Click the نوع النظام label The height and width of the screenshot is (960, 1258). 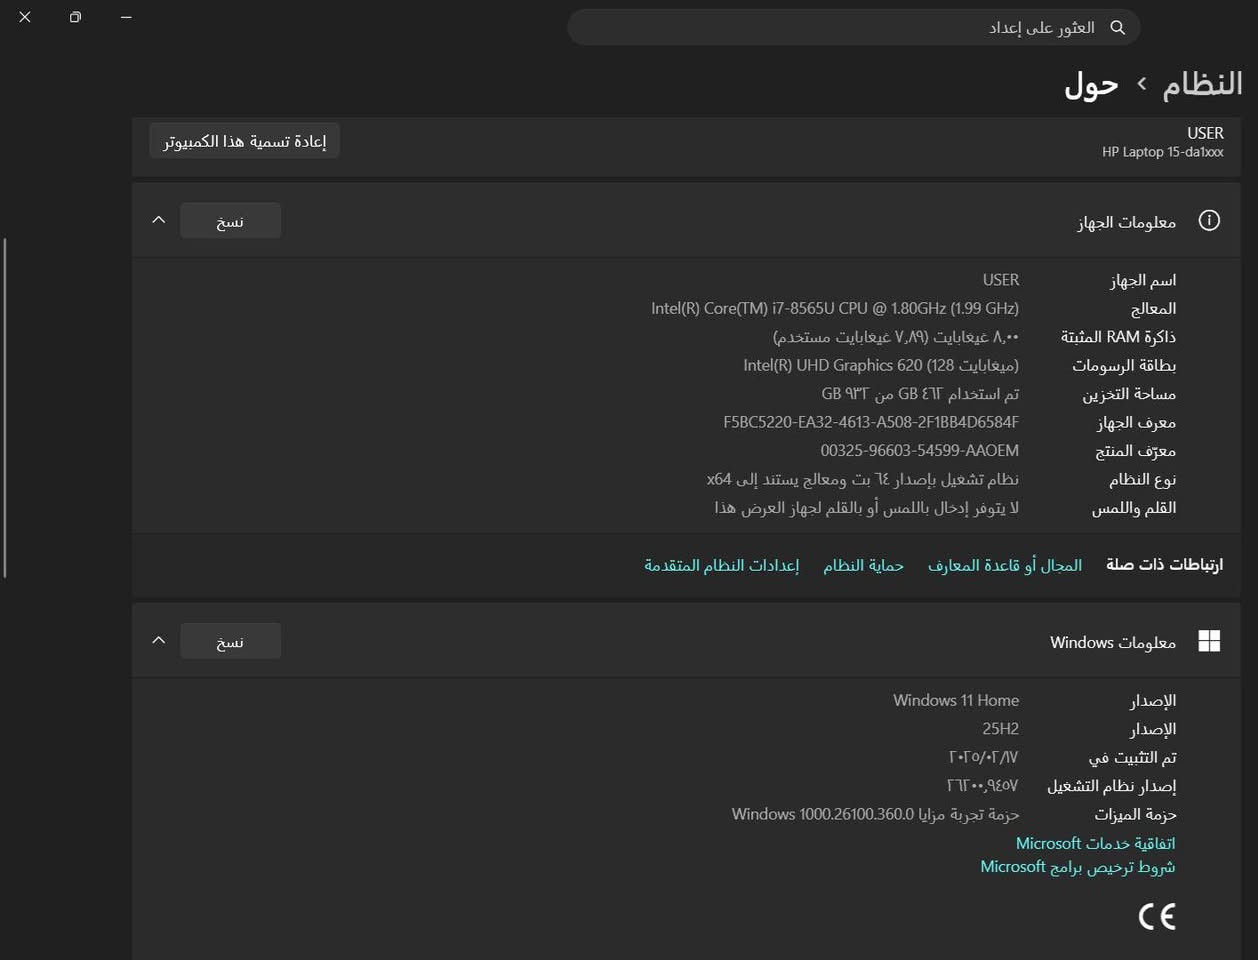[x=1142, y=480]
